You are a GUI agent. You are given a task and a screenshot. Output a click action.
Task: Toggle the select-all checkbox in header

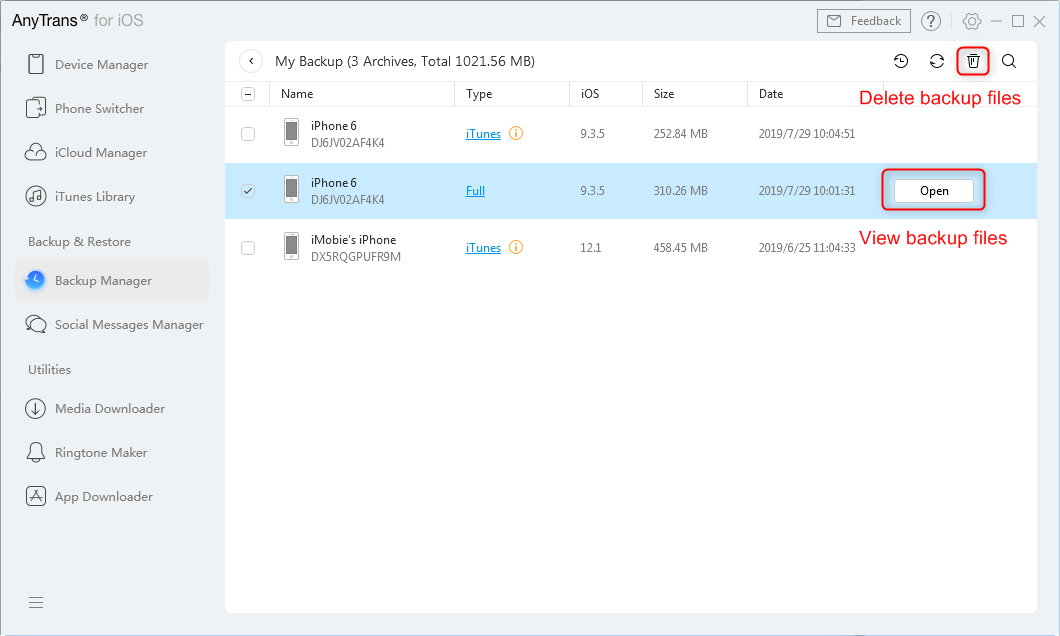point(248,94)
